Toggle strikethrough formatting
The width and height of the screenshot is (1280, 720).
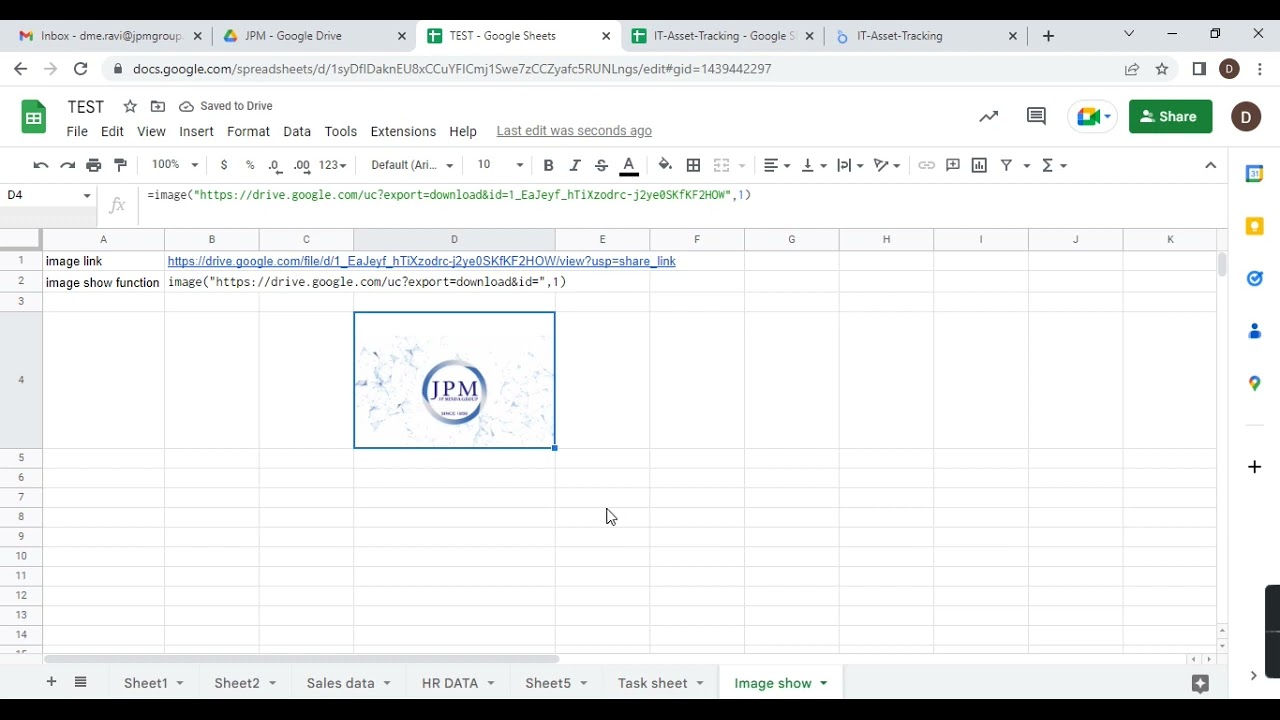[x=601, y=165]
